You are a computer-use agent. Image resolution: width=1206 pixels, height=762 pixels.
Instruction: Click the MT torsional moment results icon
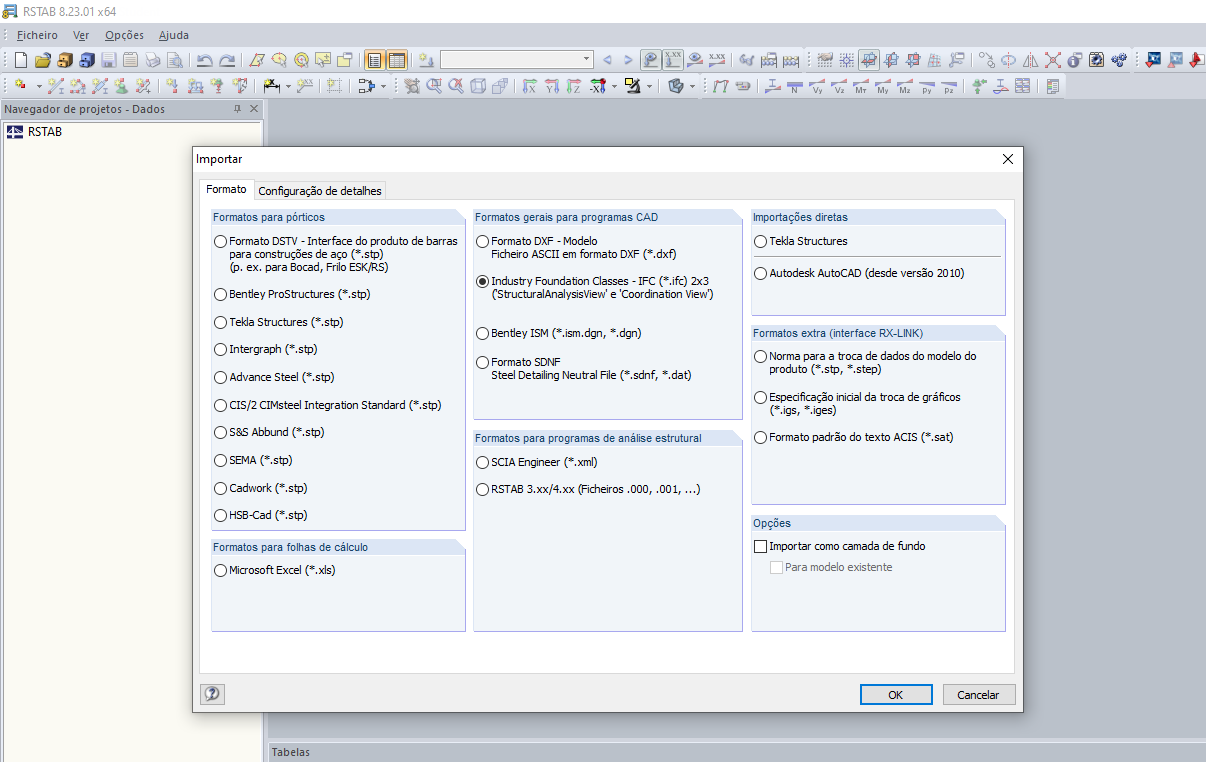click(x=860, y=86)
